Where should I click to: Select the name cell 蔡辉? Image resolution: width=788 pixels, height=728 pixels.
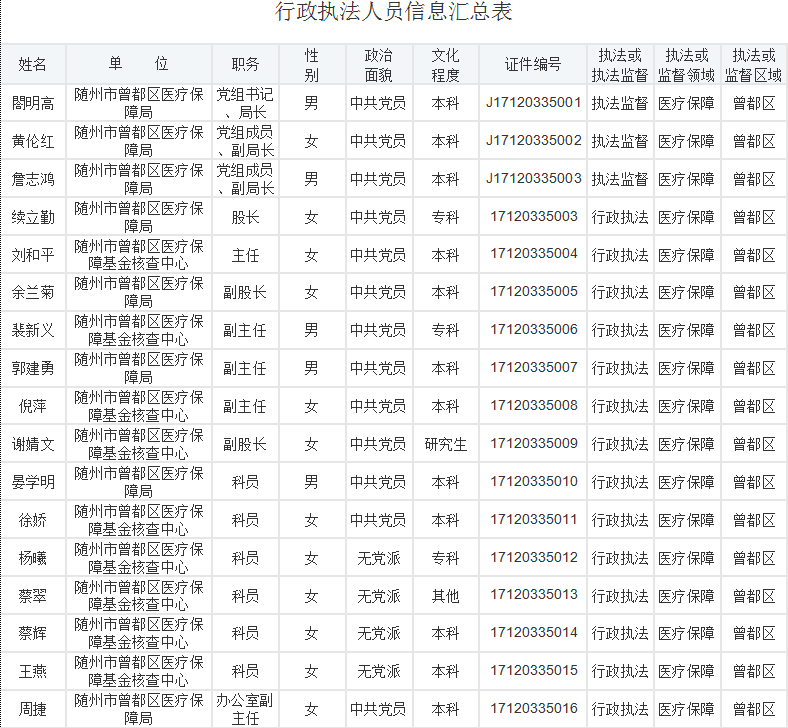click(x=33, y=634)
